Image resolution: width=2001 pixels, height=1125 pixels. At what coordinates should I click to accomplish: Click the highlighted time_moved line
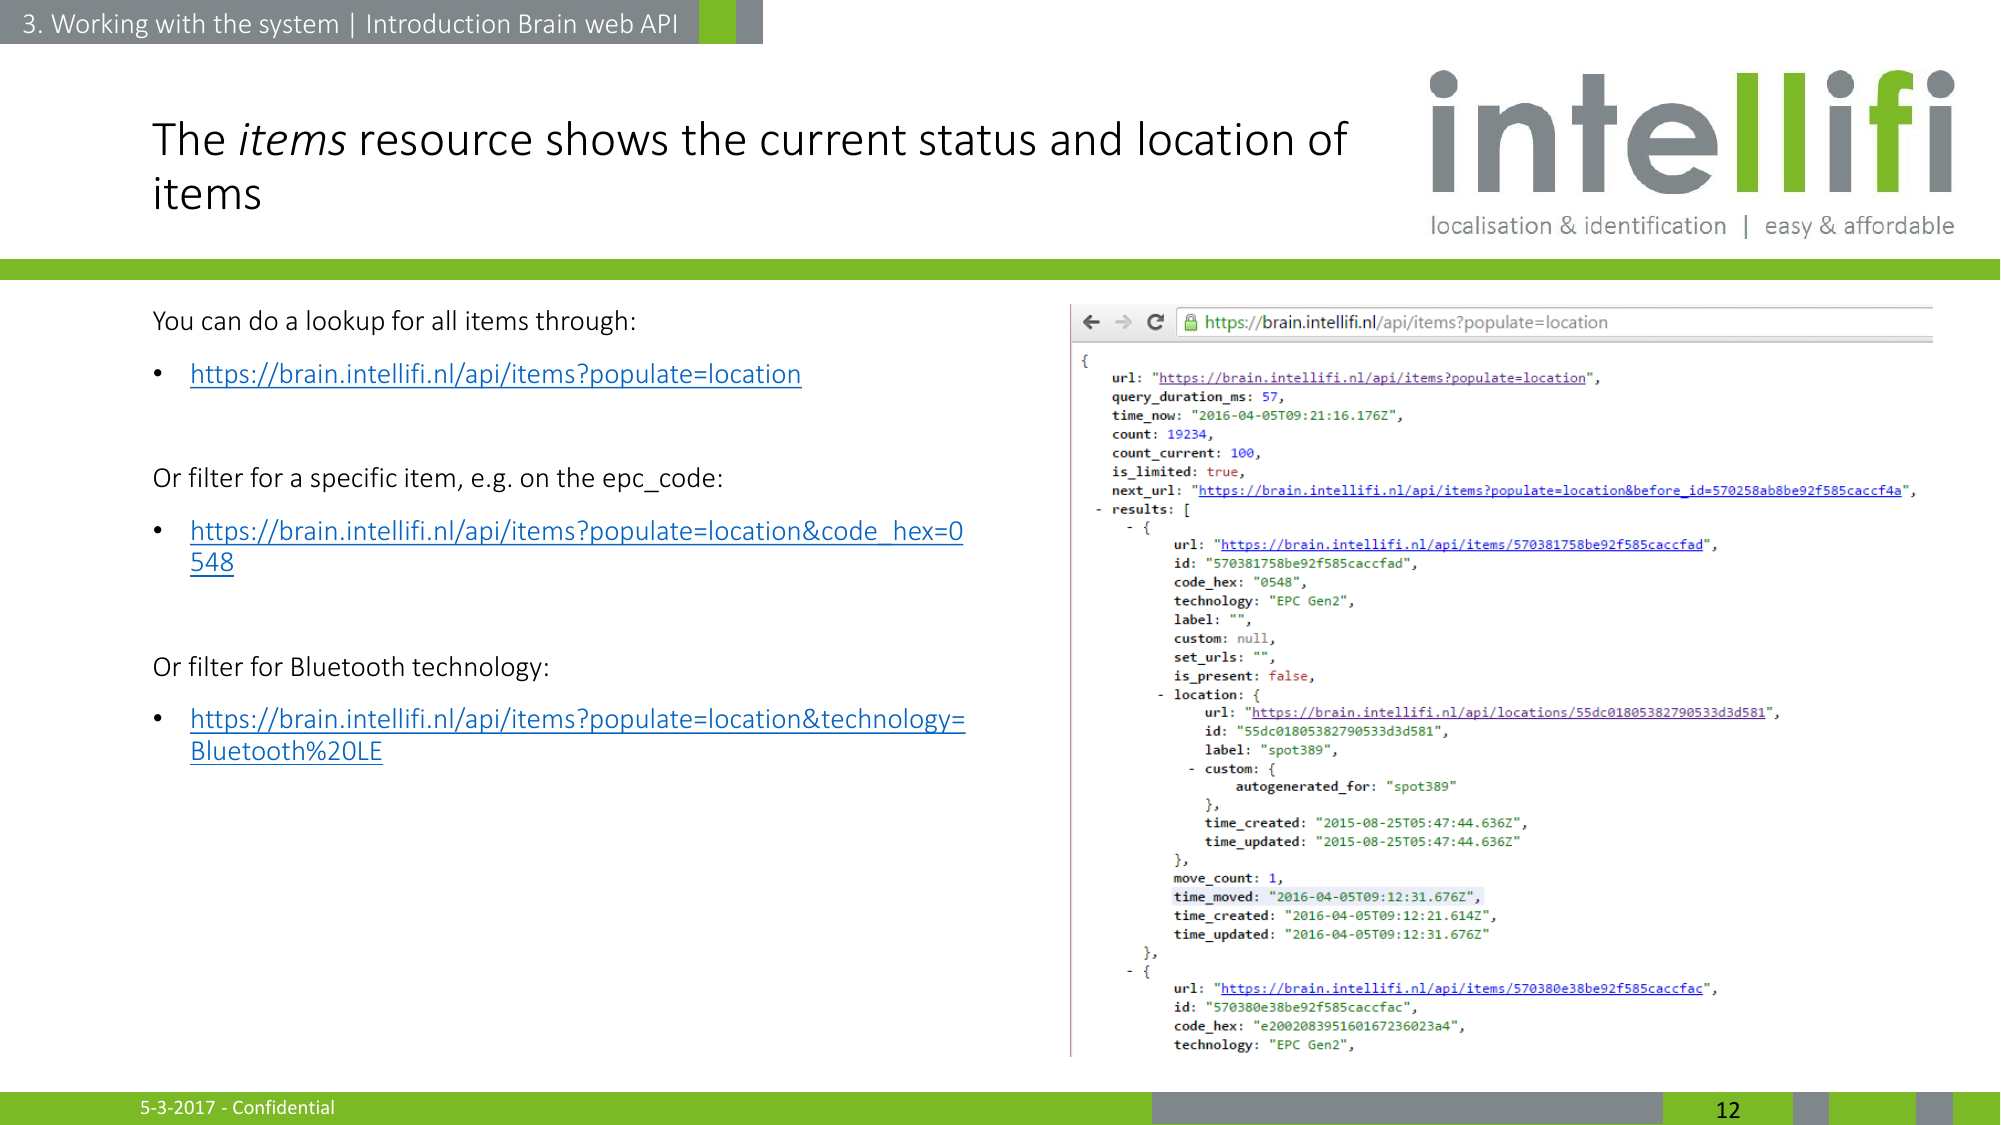[1327, 897]
